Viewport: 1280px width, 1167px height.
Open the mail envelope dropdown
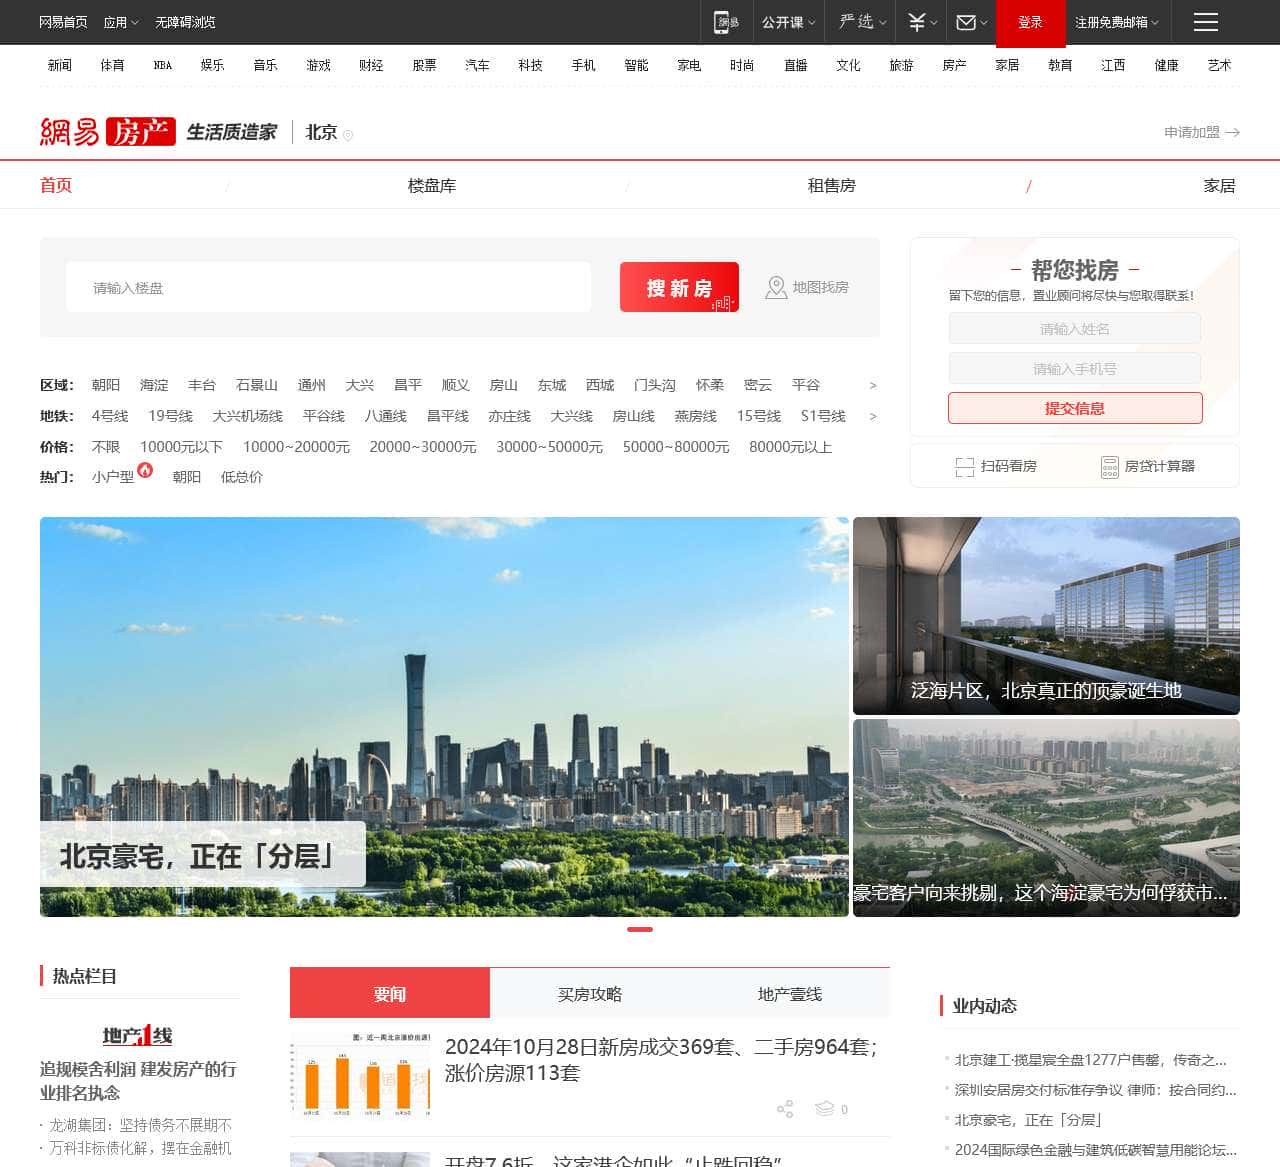point(971,22)
